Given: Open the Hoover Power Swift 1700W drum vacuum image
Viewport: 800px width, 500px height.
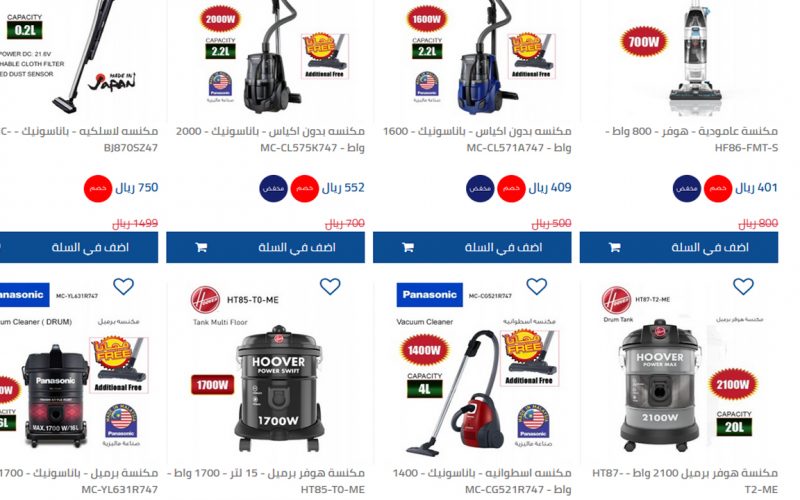Looking at the screenshot, I should [x=279, y=388].
